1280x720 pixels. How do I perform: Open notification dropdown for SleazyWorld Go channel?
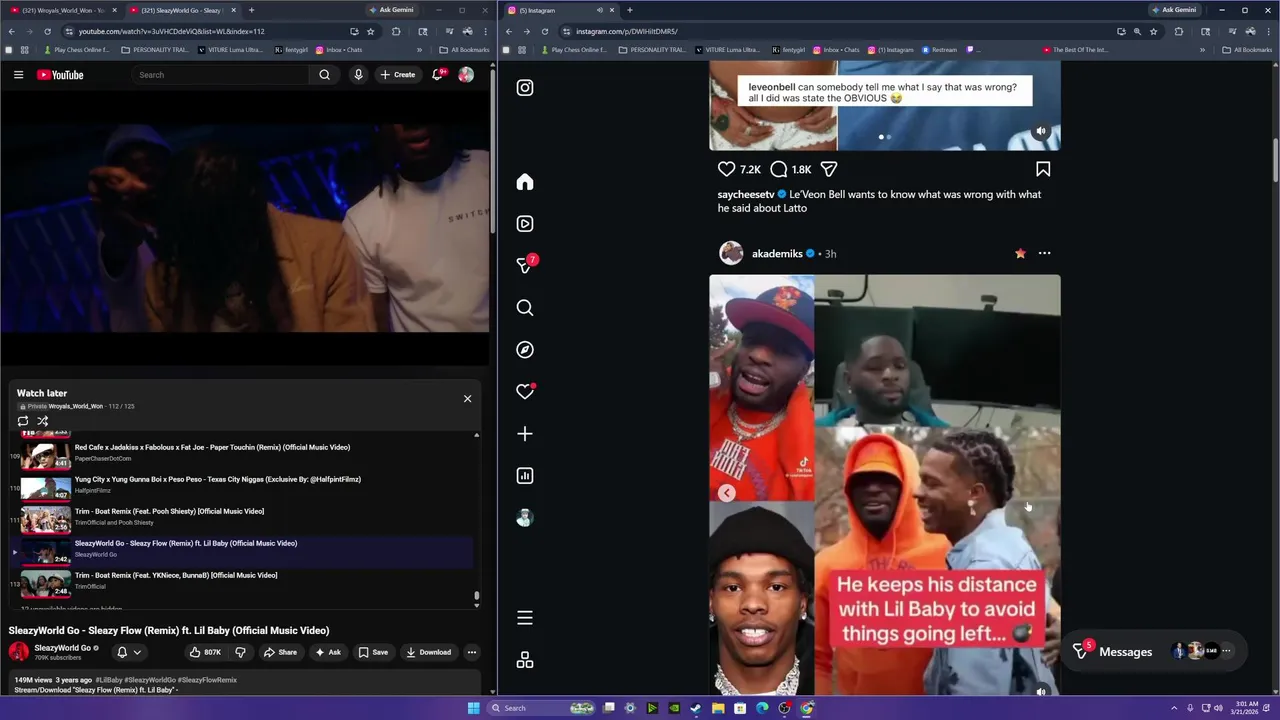[129, 652]
